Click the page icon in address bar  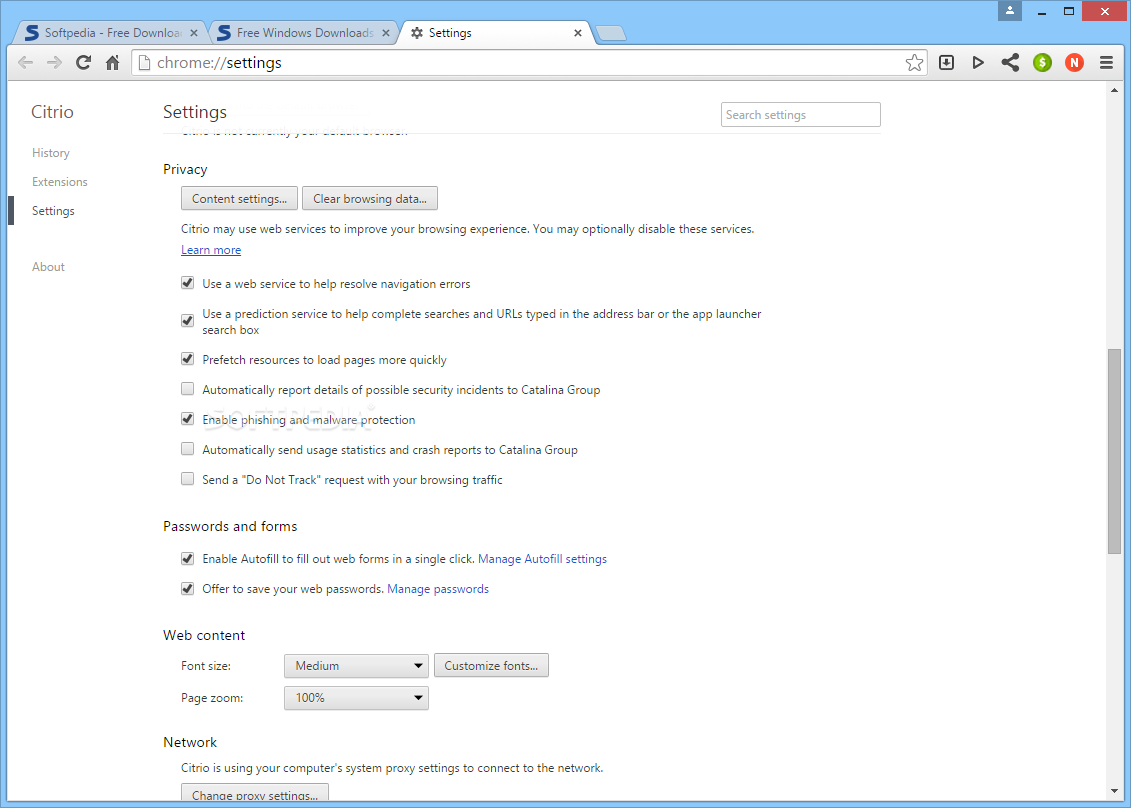click(144, 63)
